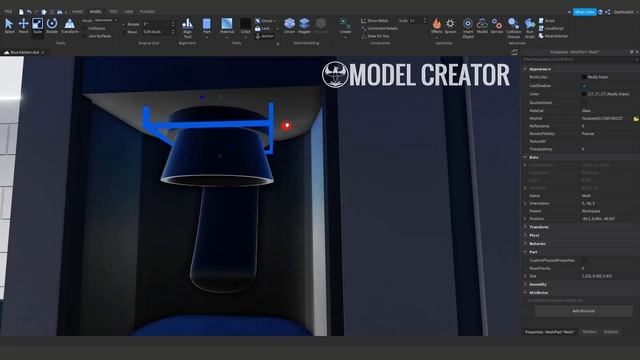Click the Run Script icon

click(530, 28)
